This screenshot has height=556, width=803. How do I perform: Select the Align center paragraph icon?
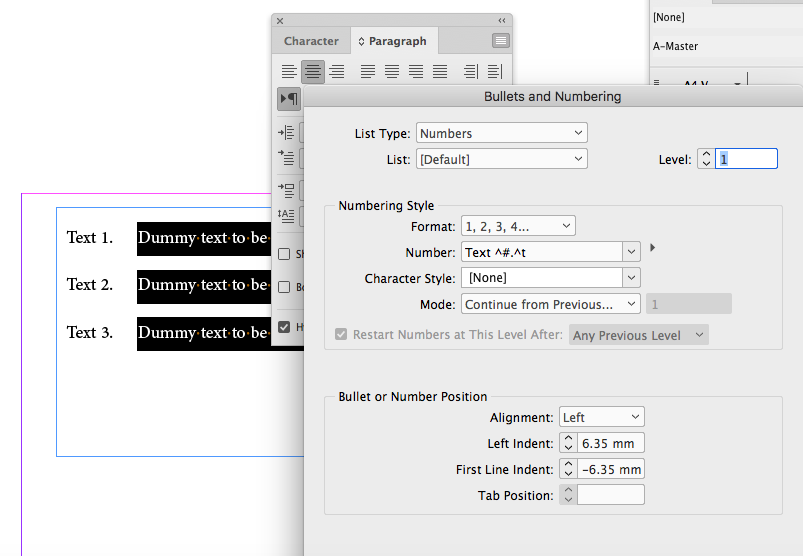(x=313, y=71)
